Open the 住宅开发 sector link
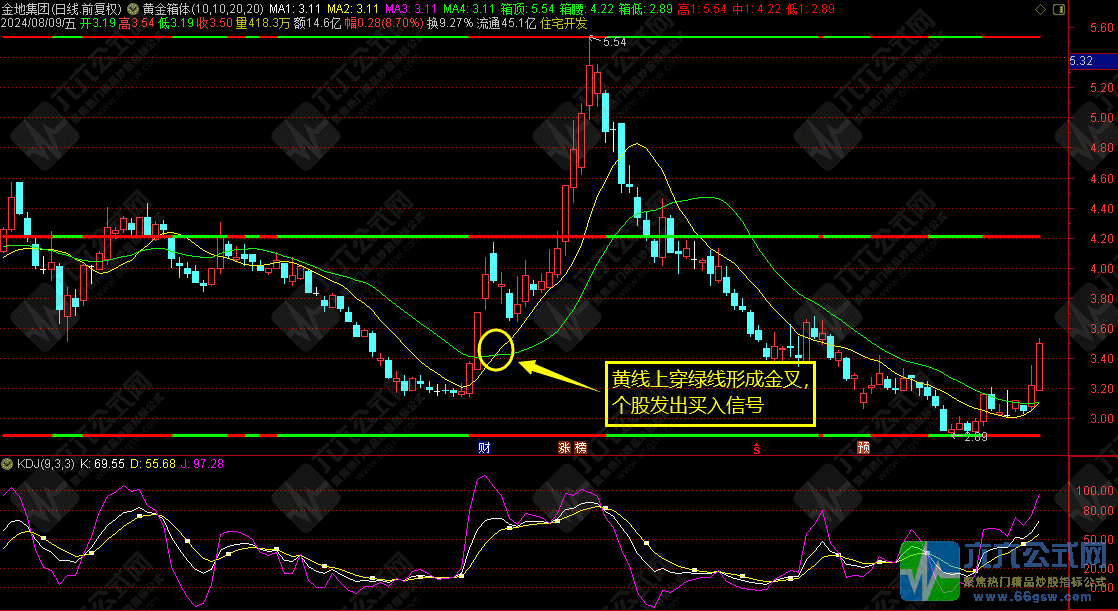Viewport: 1118px width, 611px height. (565, 22)
